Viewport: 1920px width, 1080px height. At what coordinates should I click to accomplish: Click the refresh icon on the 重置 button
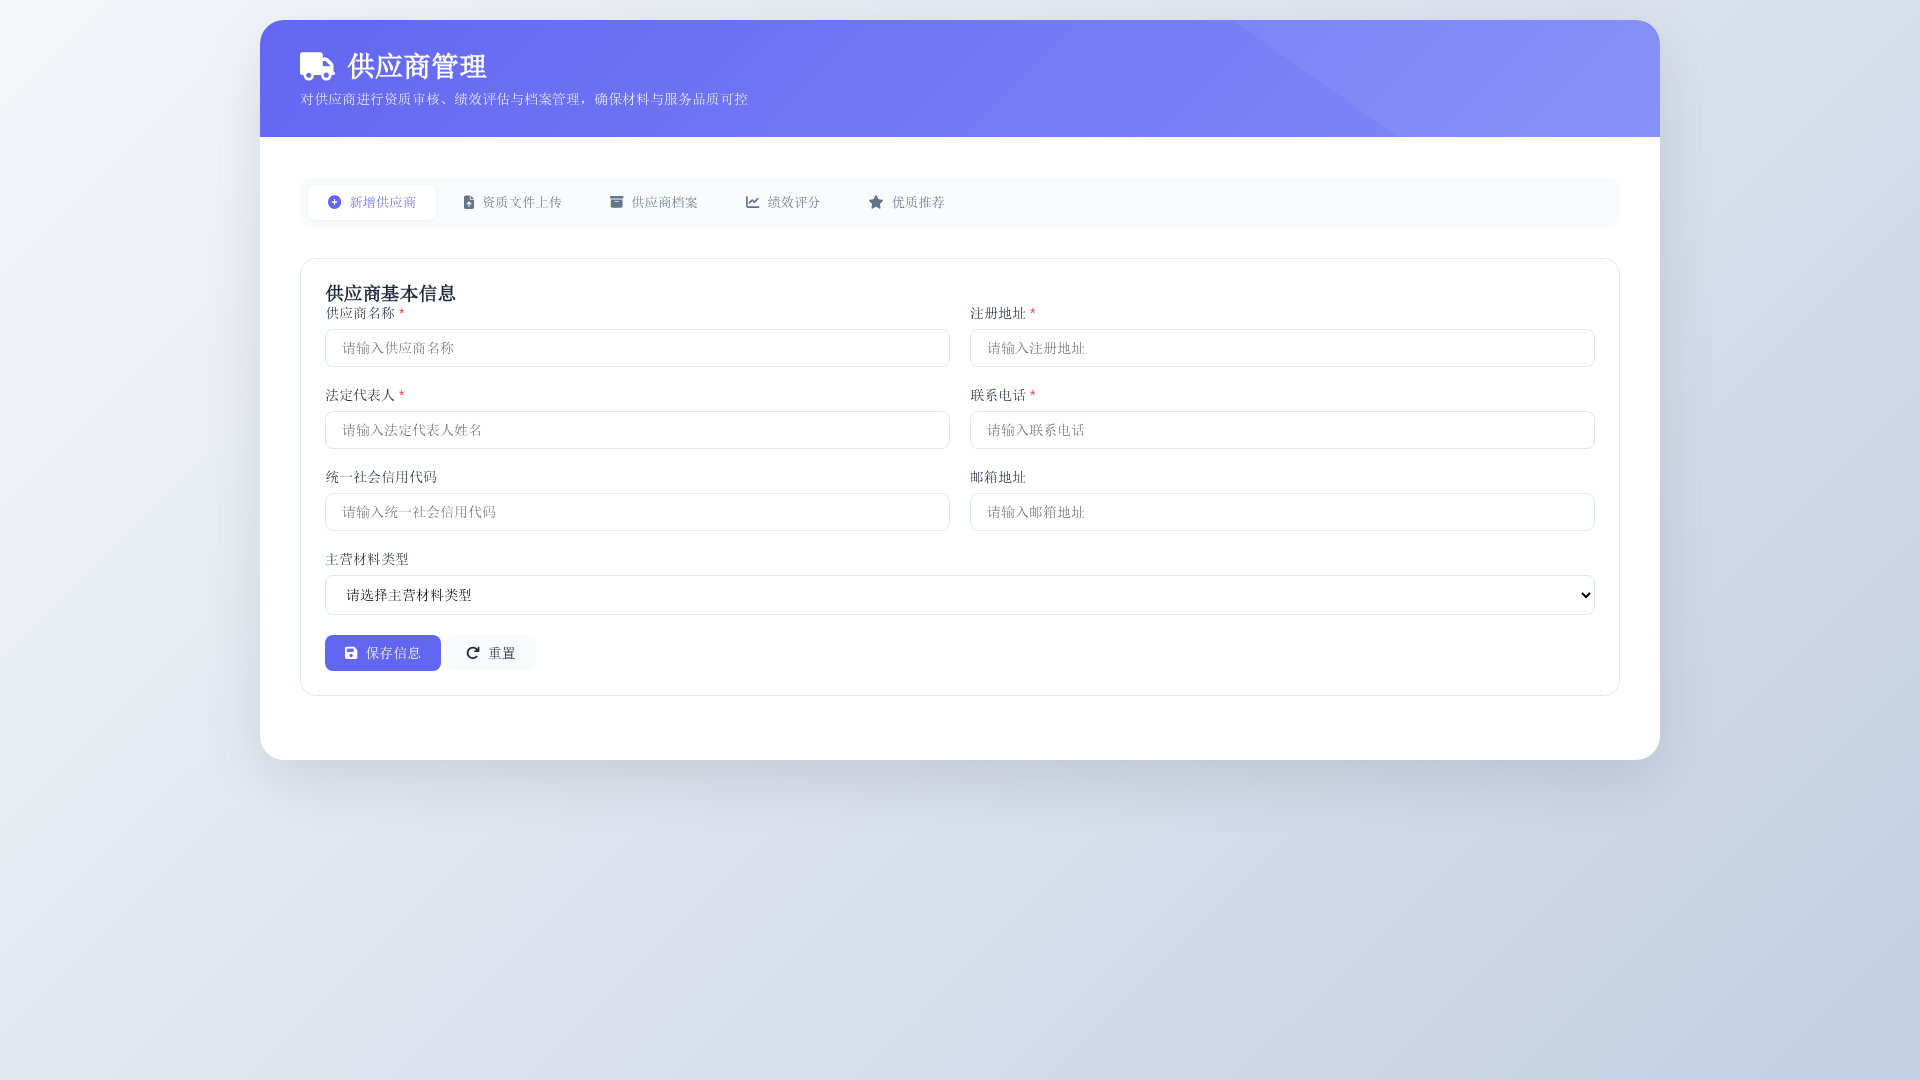point(473,652)
